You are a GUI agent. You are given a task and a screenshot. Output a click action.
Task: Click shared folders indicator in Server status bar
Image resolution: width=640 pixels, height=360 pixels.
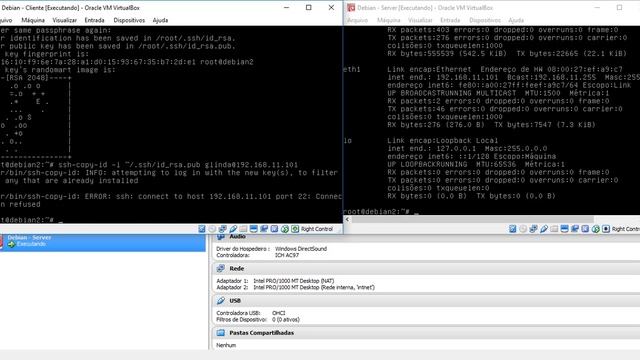[x=554, y=229]
